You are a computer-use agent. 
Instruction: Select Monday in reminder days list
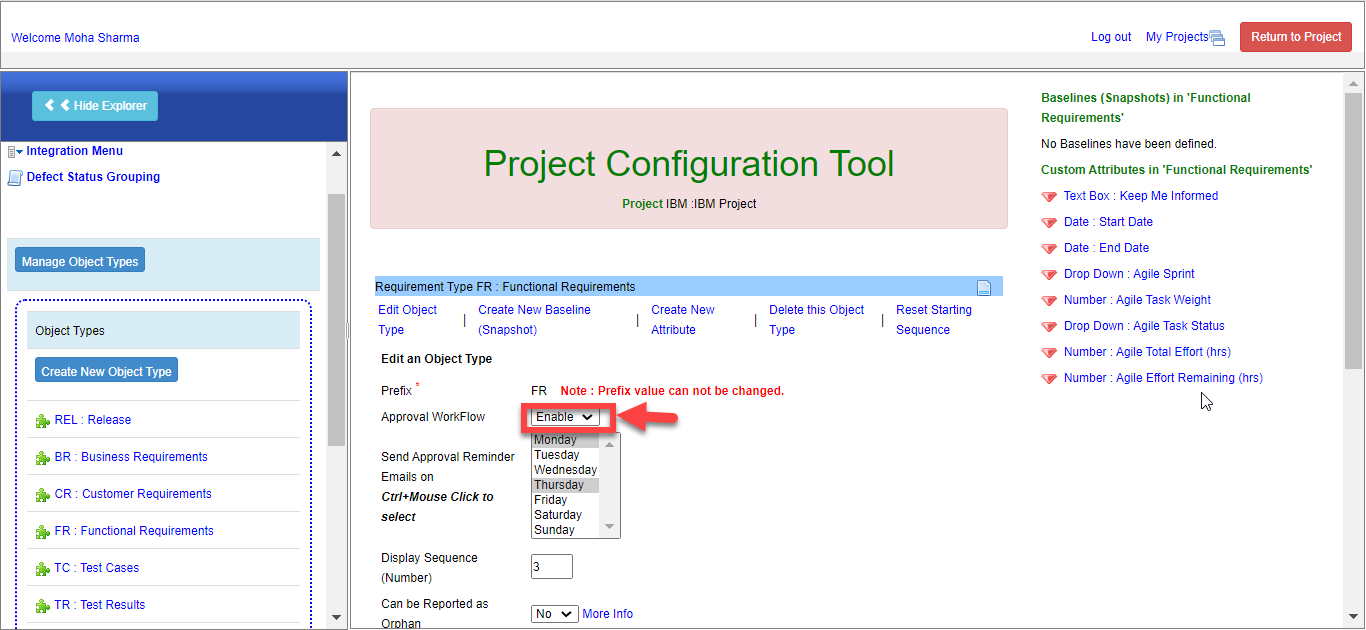point(566,440)
